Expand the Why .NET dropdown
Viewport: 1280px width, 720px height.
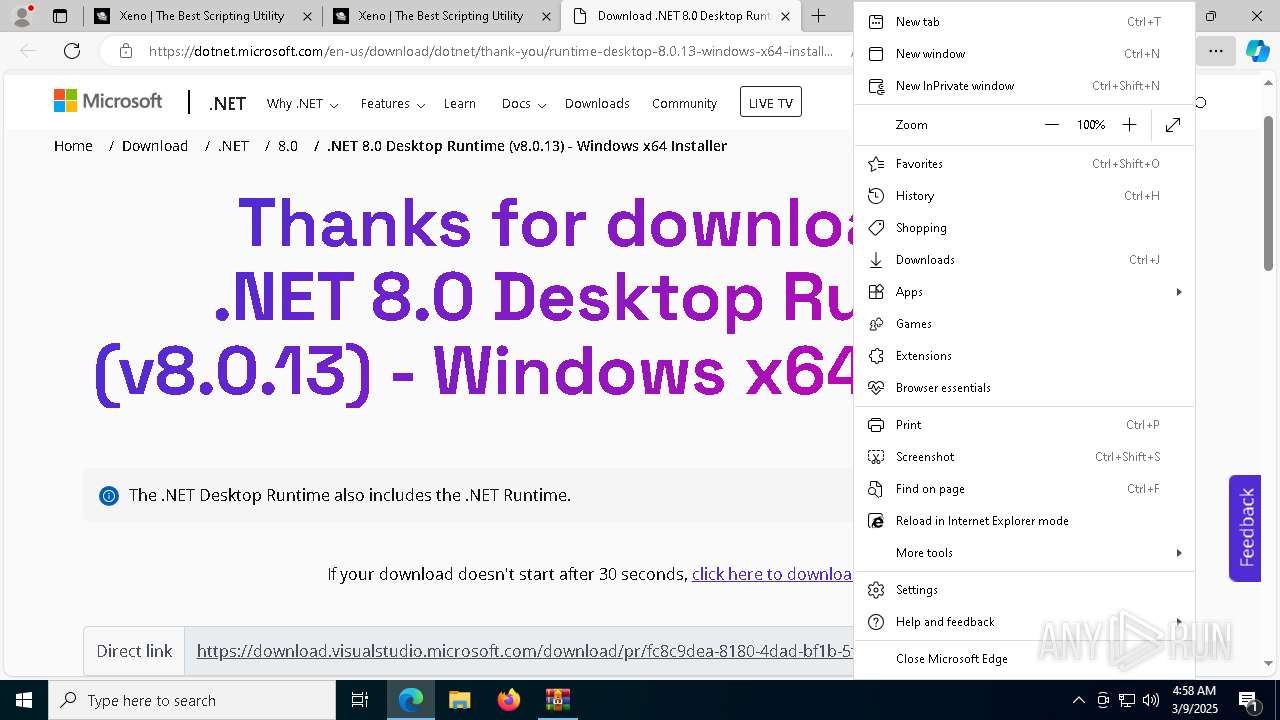tap(302, 103)
